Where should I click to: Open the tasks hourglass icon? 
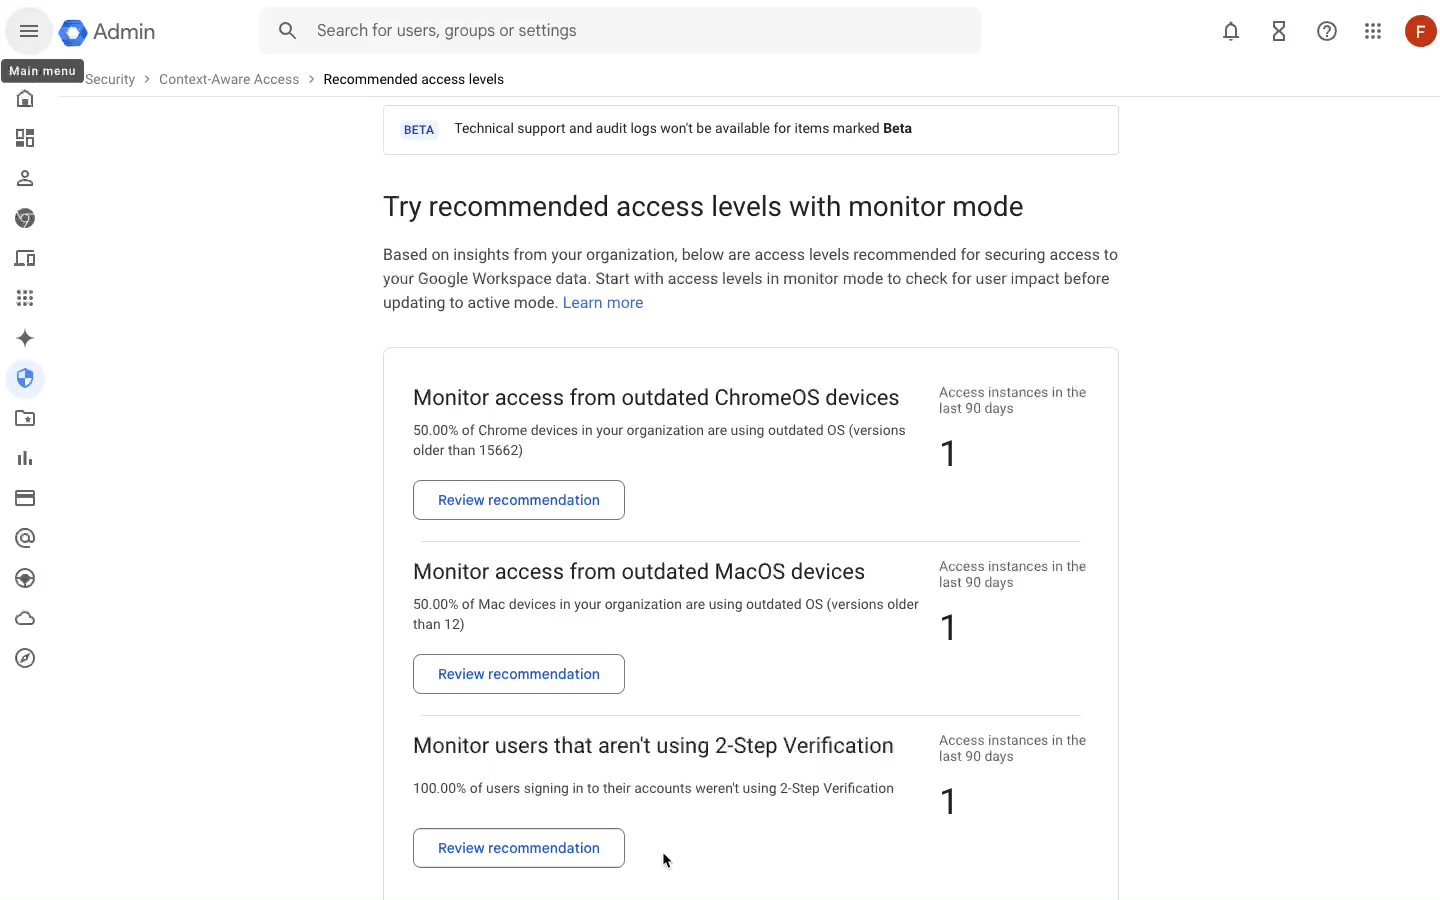coord(1279,31)
